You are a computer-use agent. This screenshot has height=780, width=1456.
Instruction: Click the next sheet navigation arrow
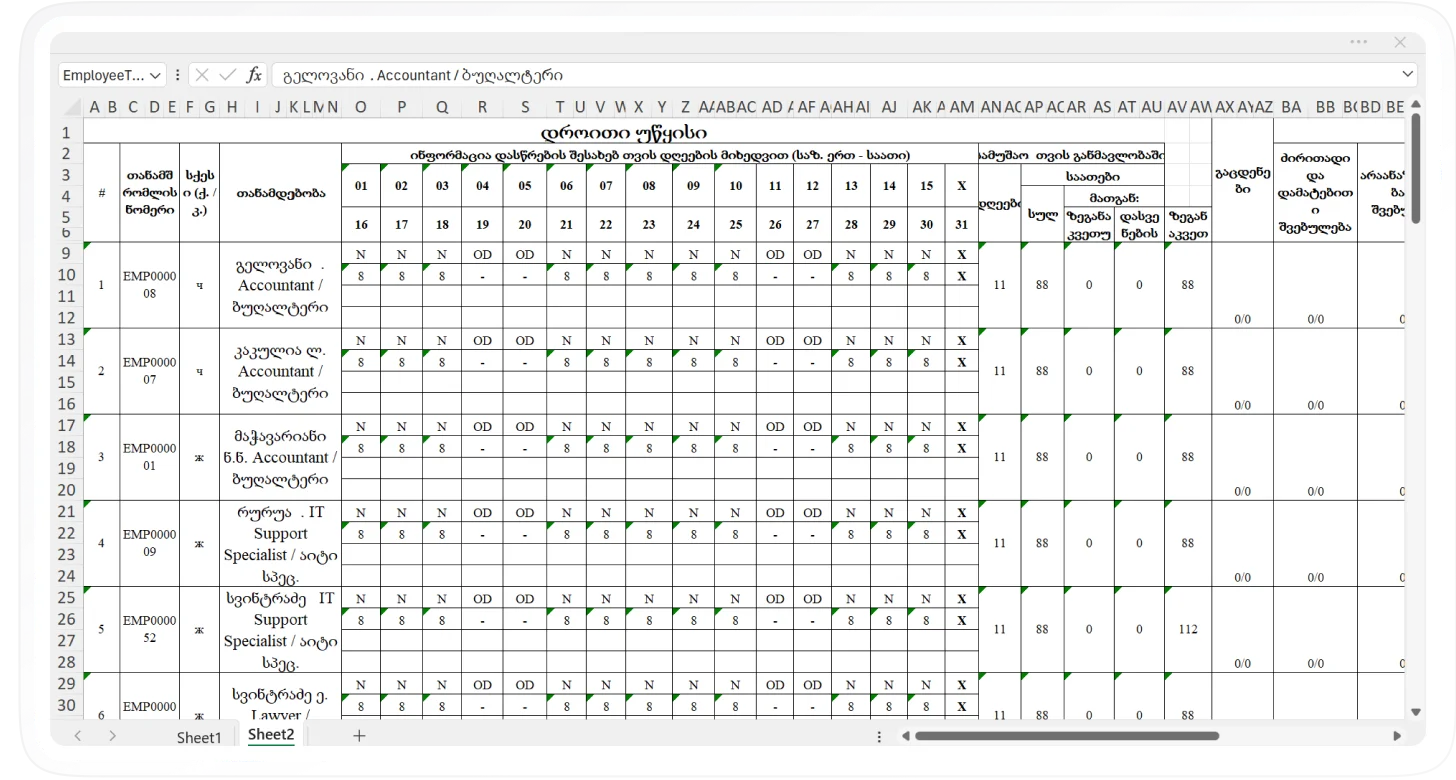point(112,736)
